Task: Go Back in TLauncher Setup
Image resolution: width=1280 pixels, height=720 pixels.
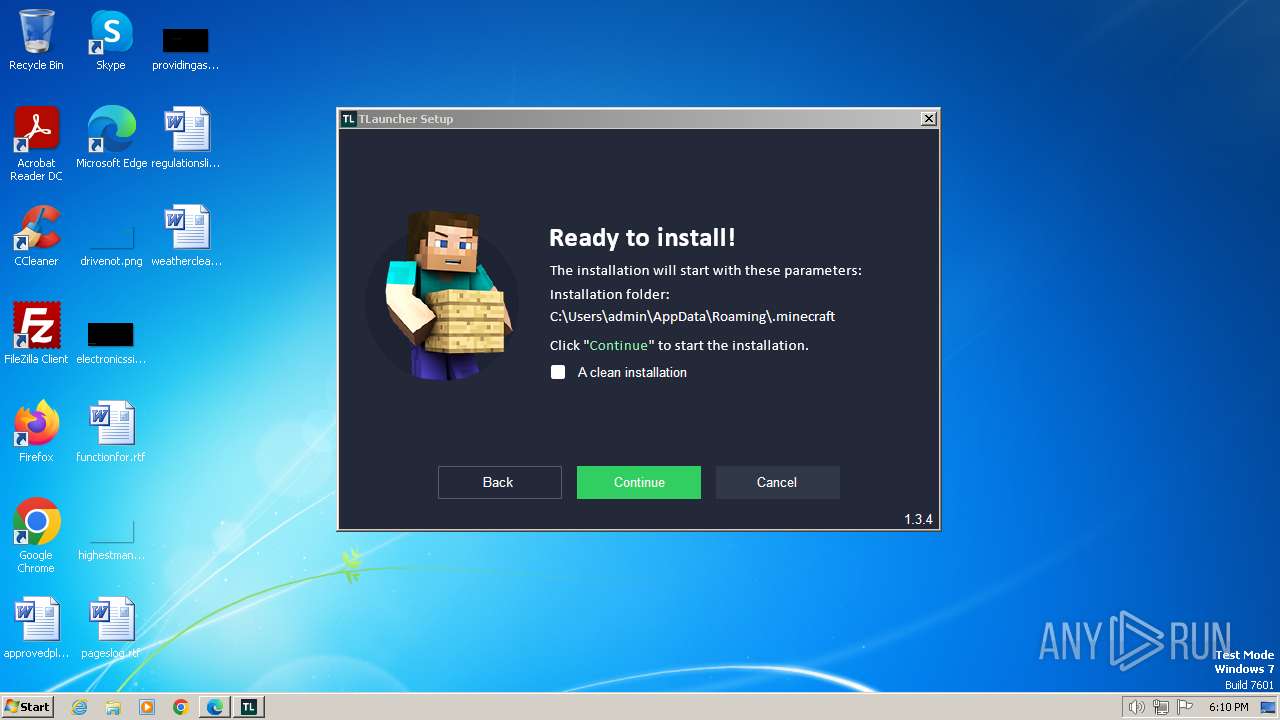Action: click(499, 482)
